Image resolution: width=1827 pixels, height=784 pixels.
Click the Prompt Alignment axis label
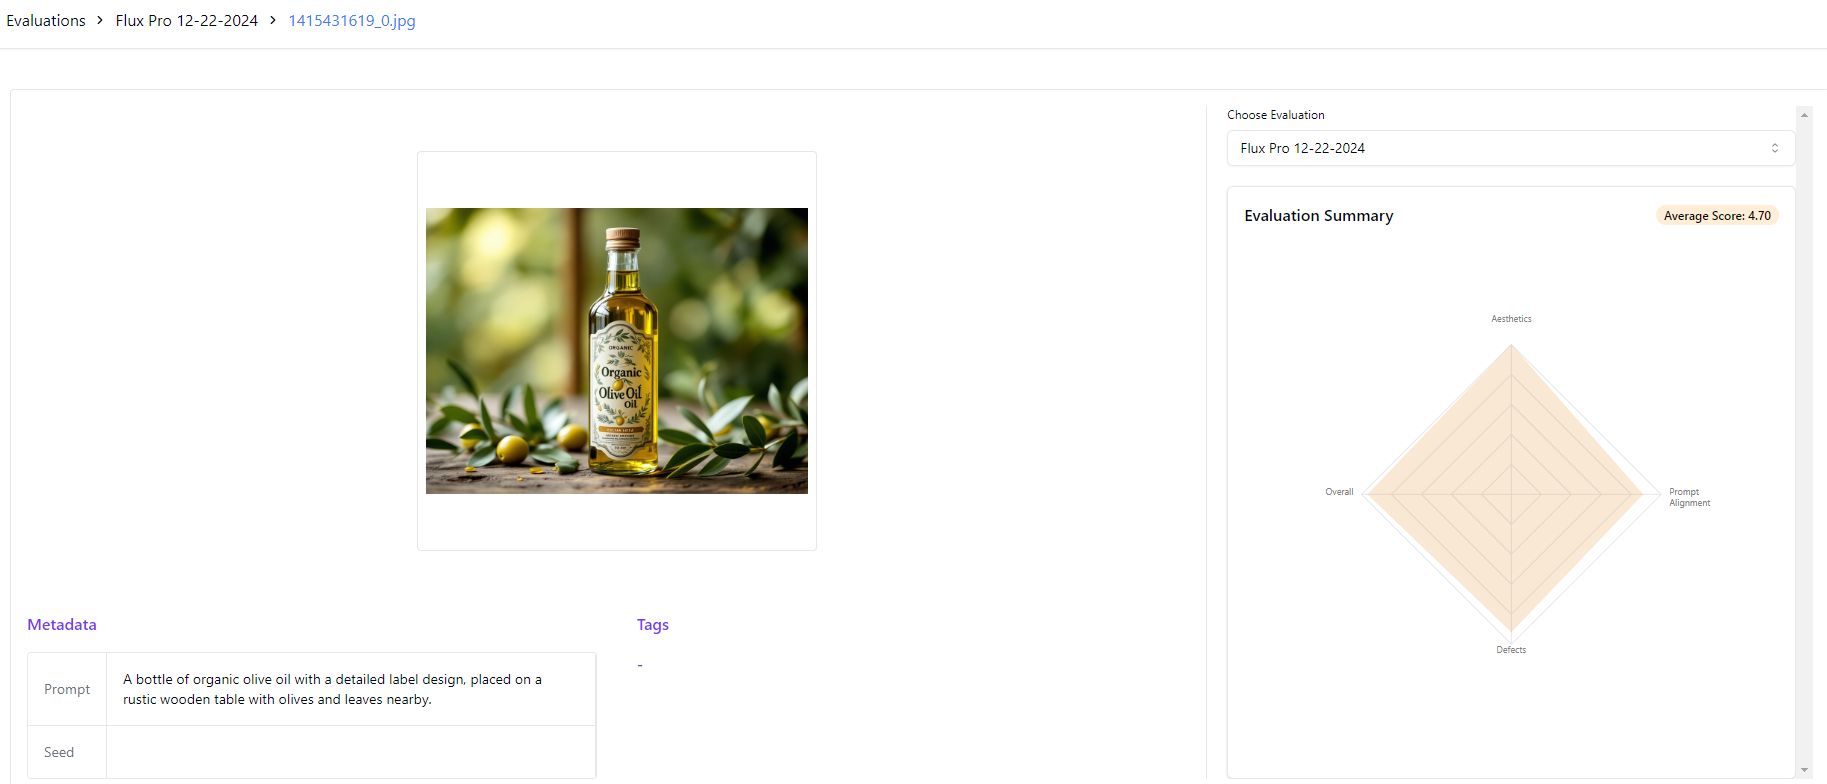coord(1689,497)
